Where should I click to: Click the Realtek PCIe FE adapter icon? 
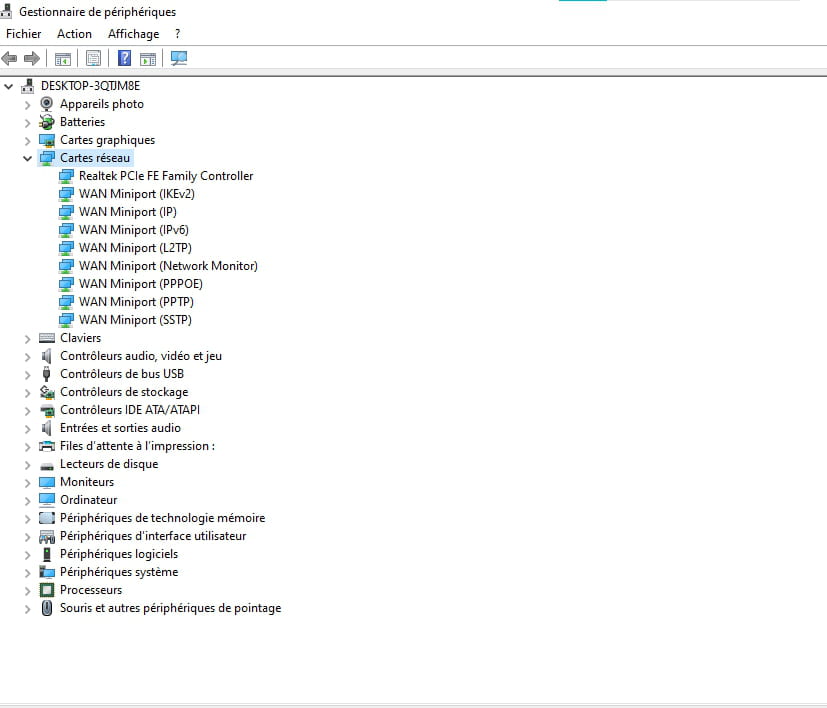point(66,176)
